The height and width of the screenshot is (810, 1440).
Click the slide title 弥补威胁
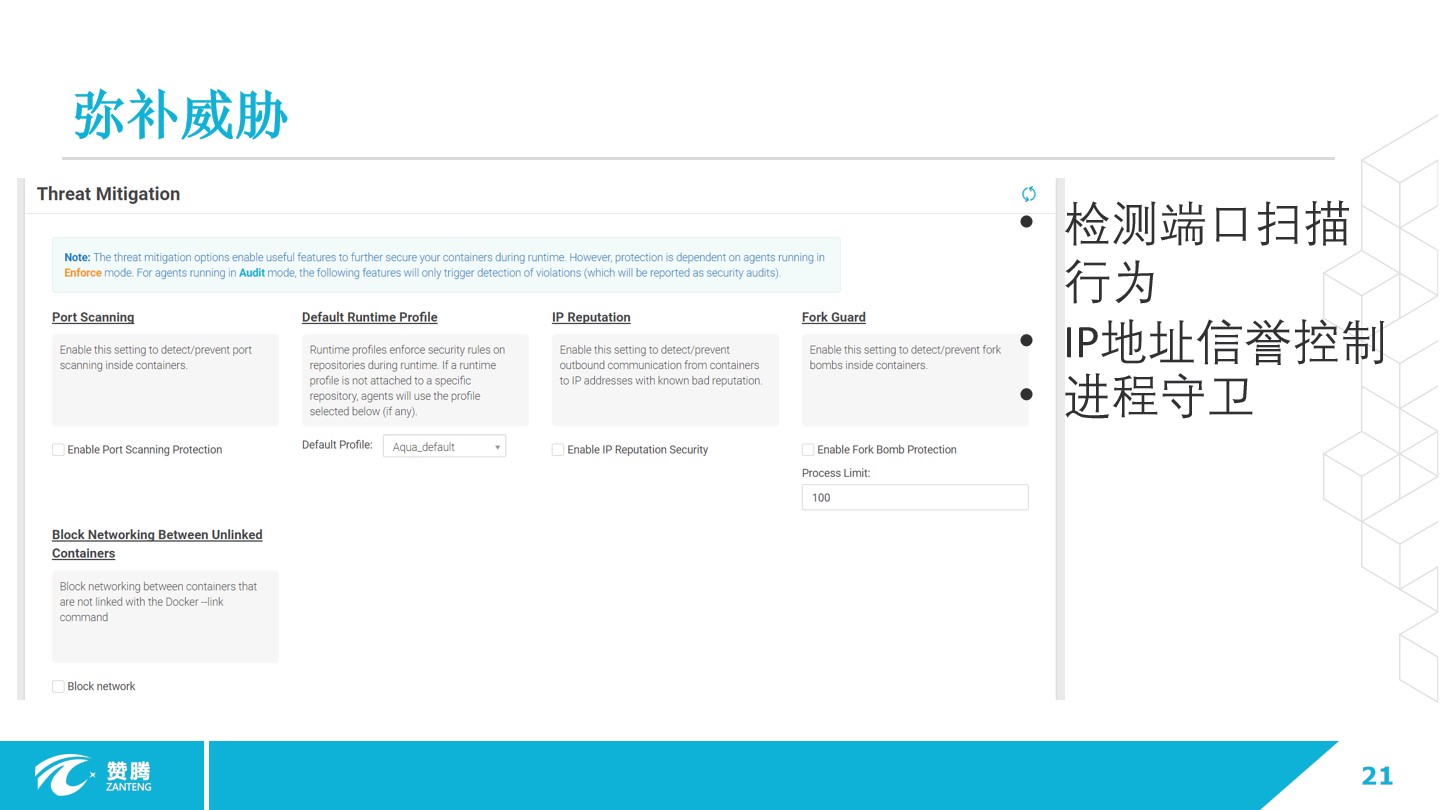point(181,114)
